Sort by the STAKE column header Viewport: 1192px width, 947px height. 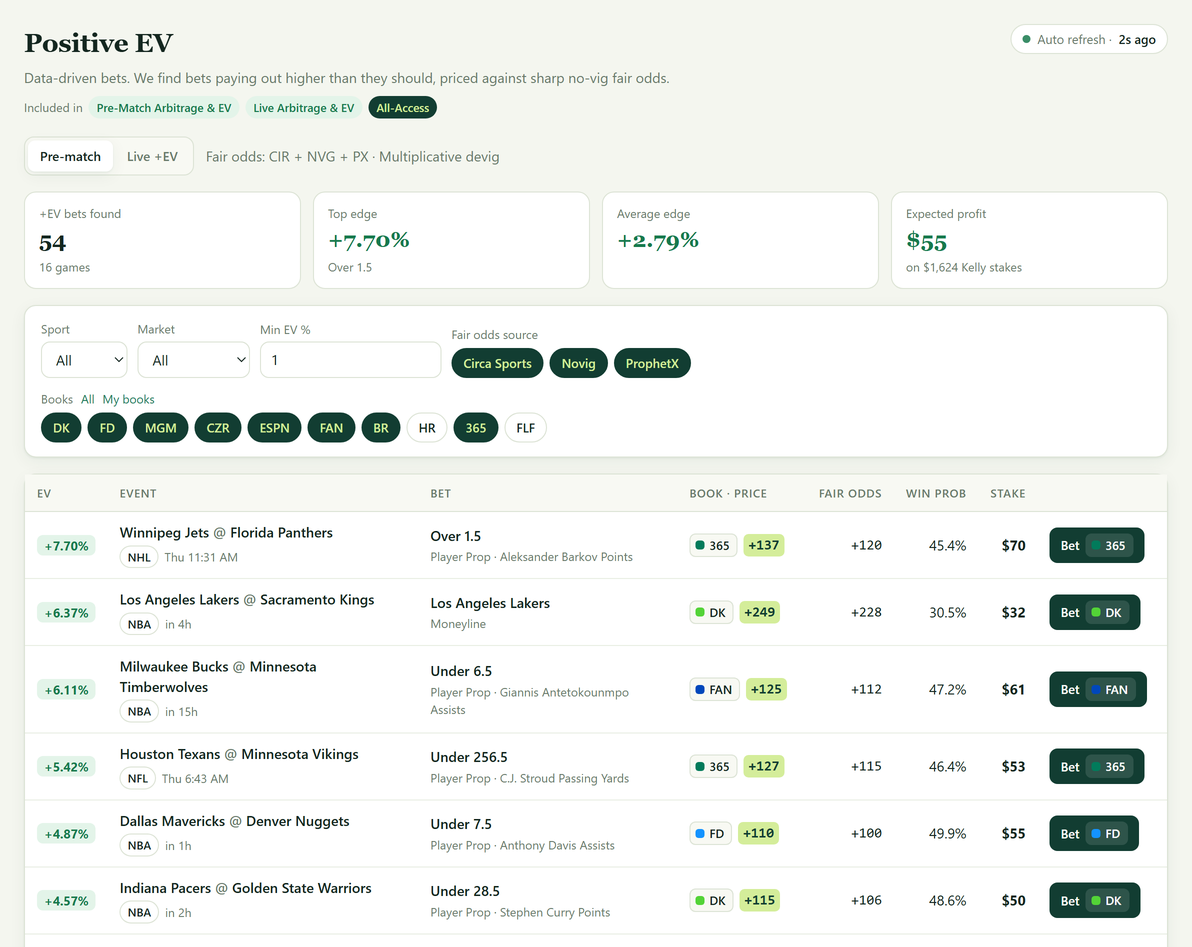click(1007, 493)
